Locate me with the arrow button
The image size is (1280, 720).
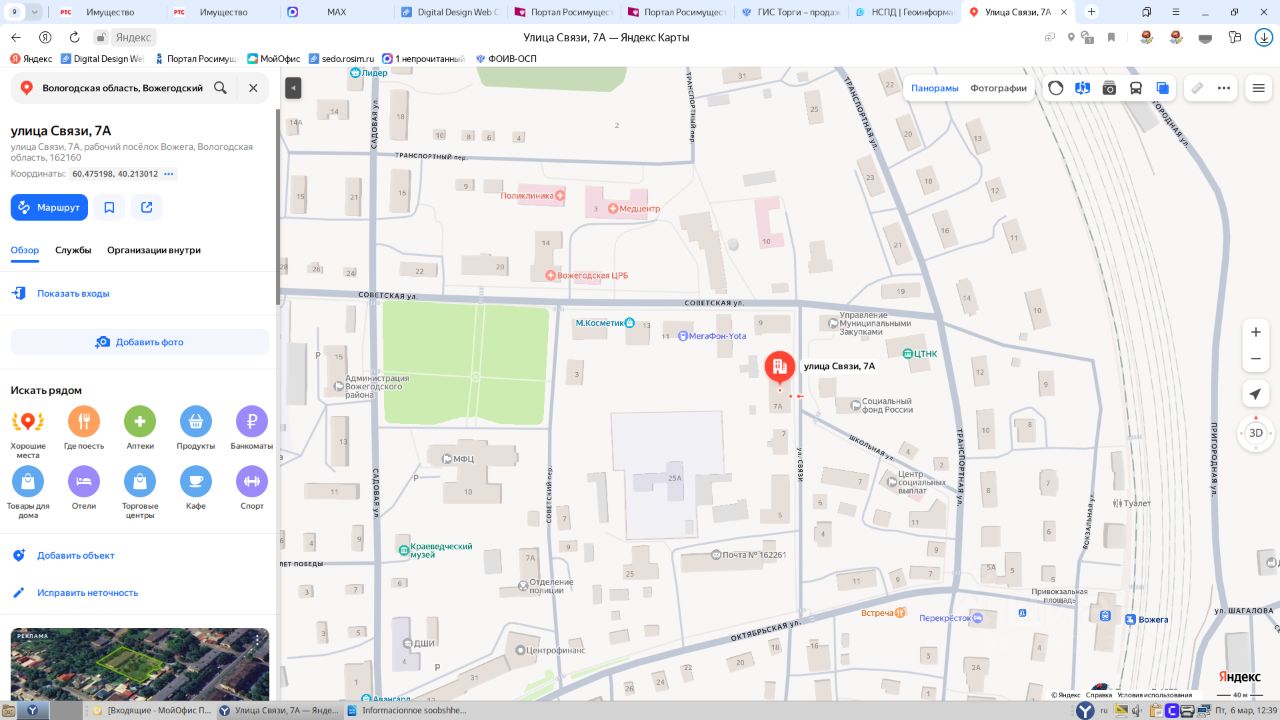pos(1256,394)
